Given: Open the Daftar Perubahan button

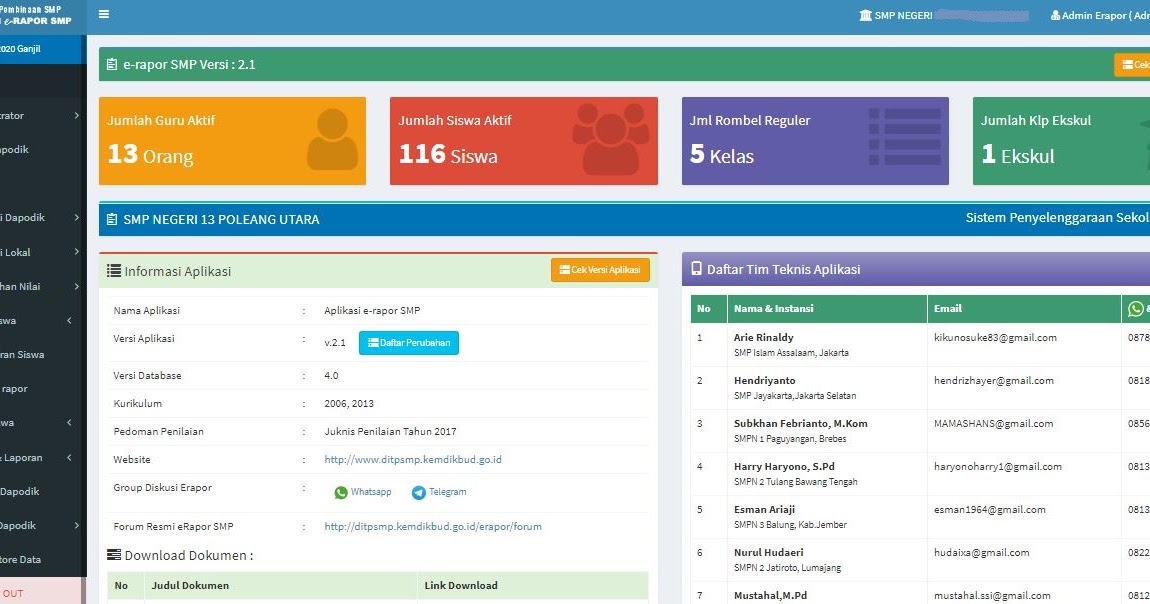Looking at the screenshot, I should coord(408,344).
